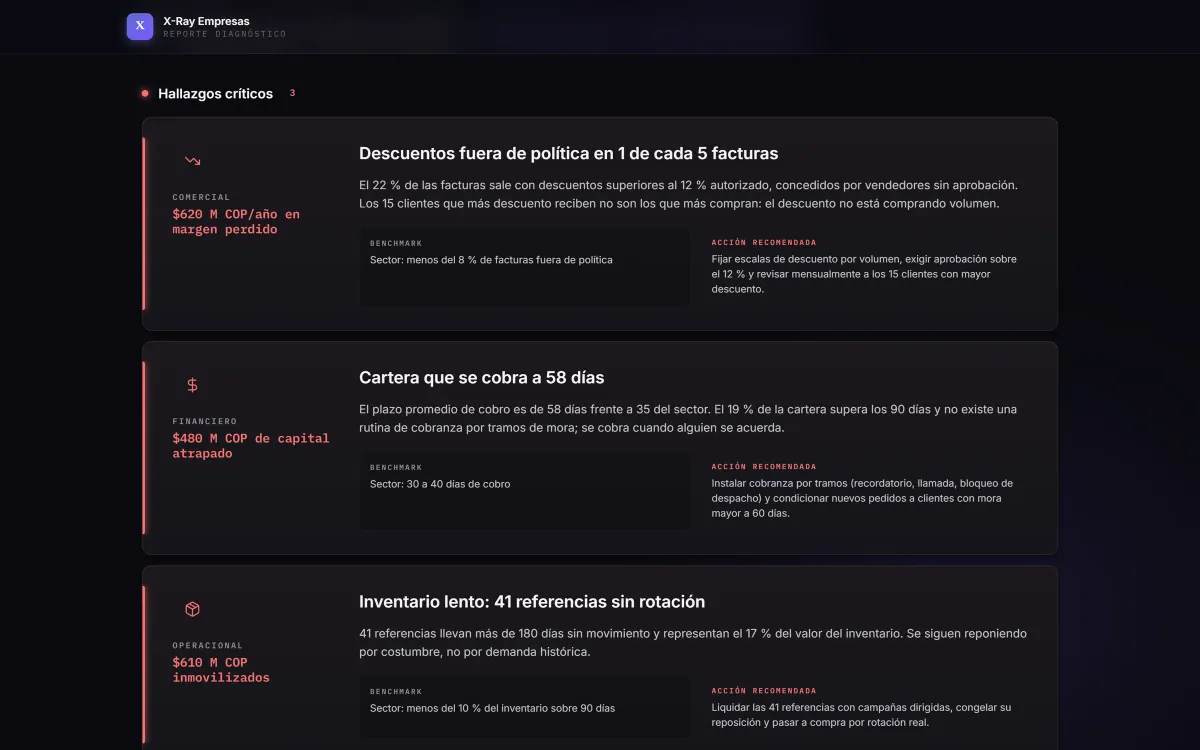The image size is (1200, 750).
Task: Click the red dot beside Hallazgos críticos
Action: coord(145,93)
